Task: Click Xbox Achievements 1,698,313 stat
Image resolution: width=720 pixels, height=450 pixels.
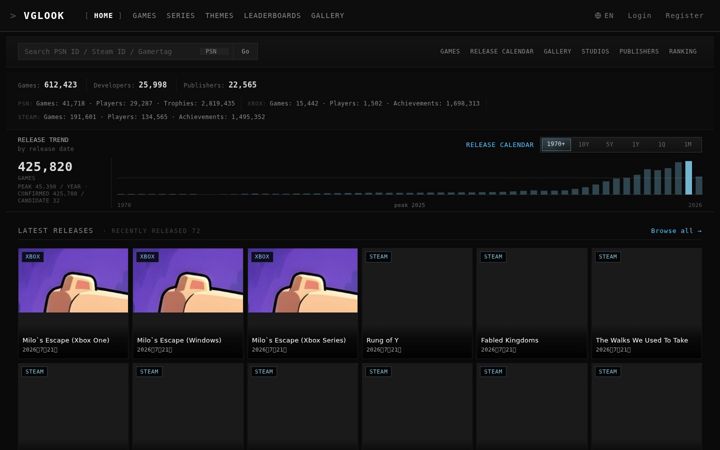Action: (x=436, y=103)
